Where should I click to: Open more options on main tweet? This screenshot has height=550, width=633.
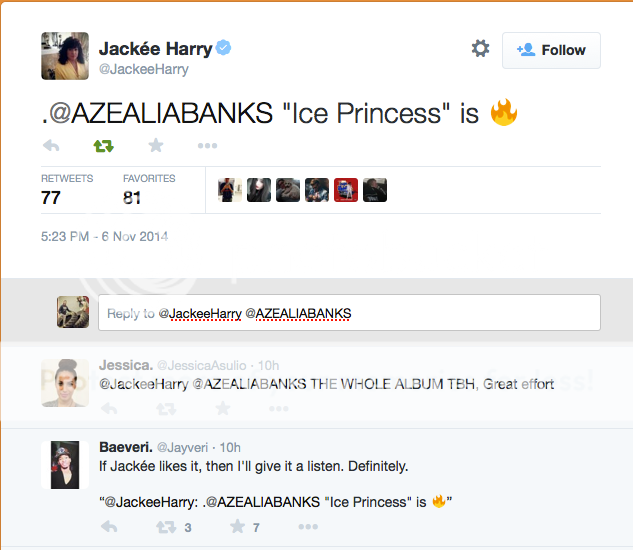click(207, 146)
